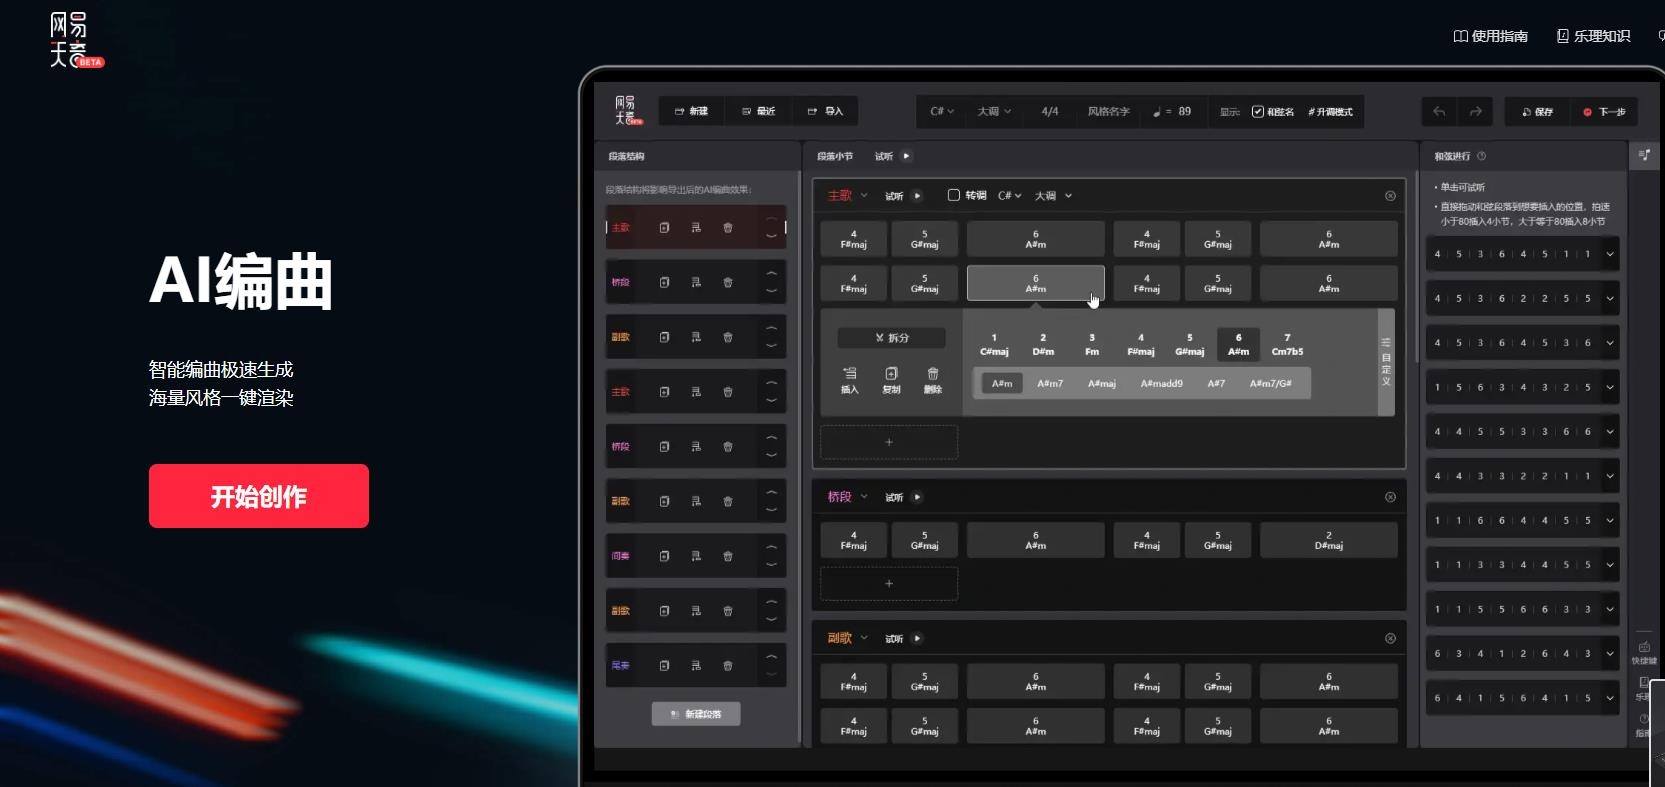This screenshot has height=787, width=1665.
Task: Click the 保存 save button
Action: point(1537,111)
